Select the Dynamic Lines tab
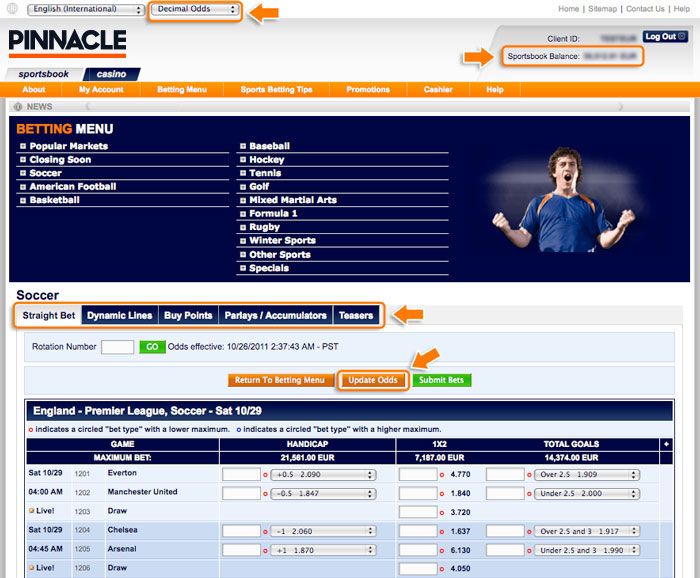 (x=120, y=315)
